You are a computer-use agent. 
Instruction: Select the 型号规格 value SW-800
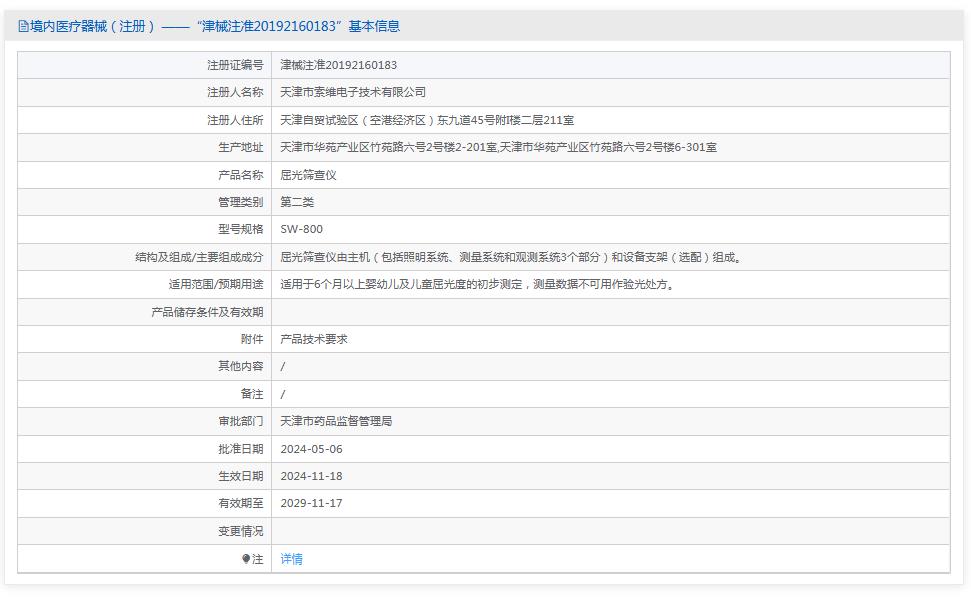[x=305, y=229]
